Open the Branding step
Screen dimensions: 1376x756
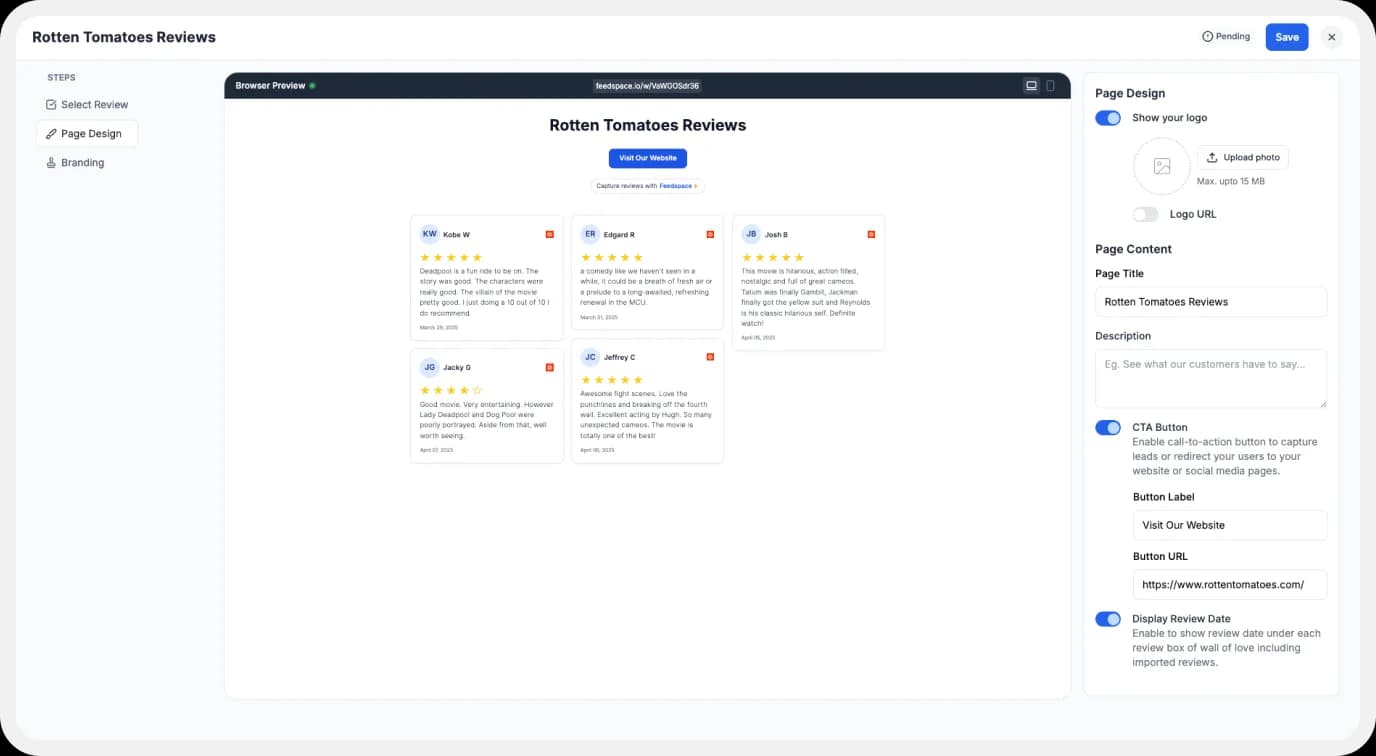pos(82,162)
